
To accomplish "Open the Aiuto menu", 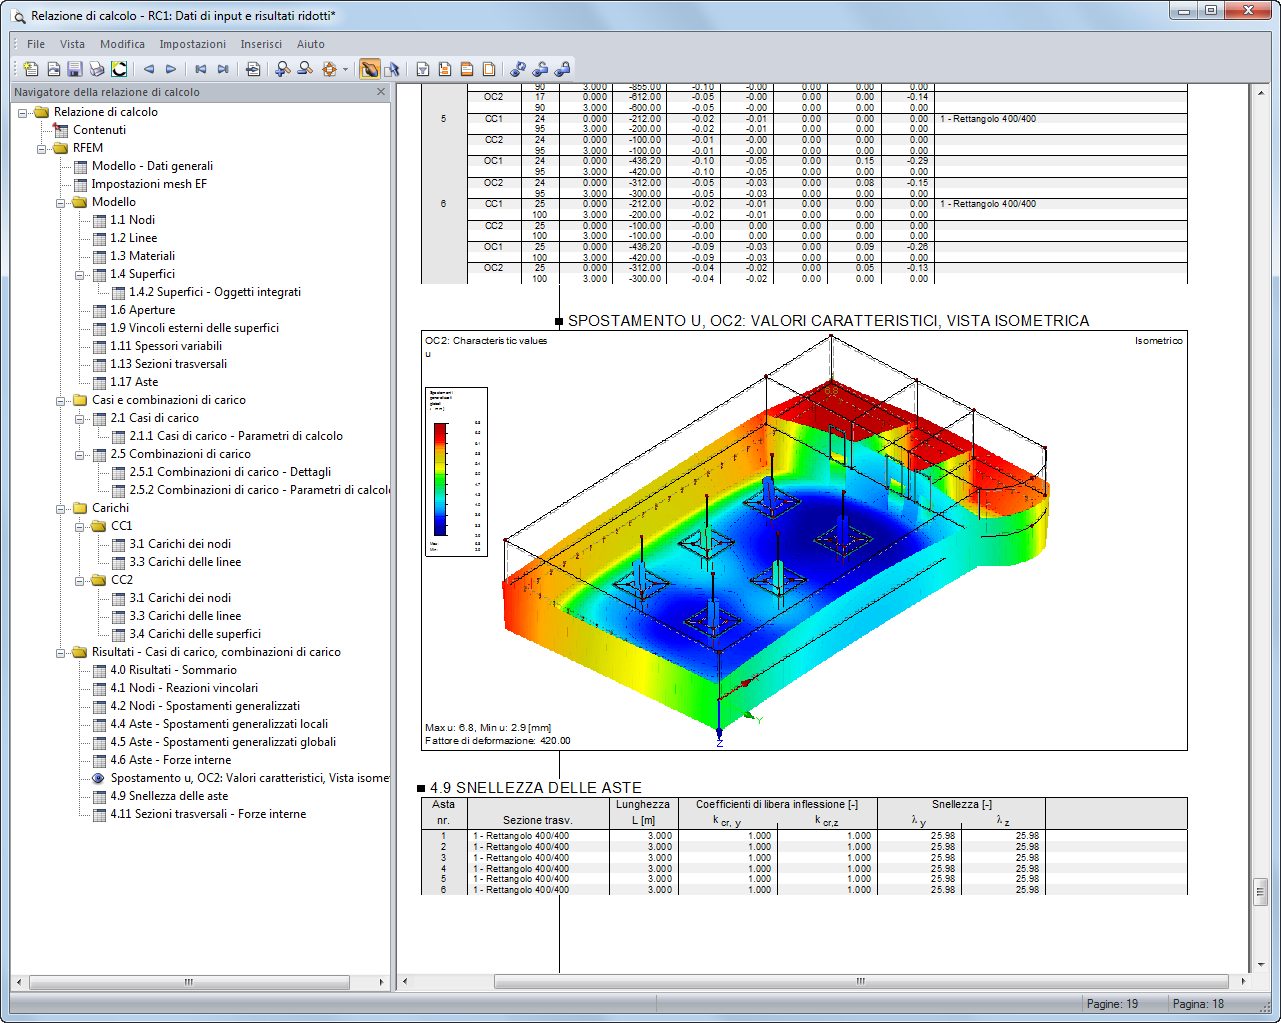I will (311, 44).
